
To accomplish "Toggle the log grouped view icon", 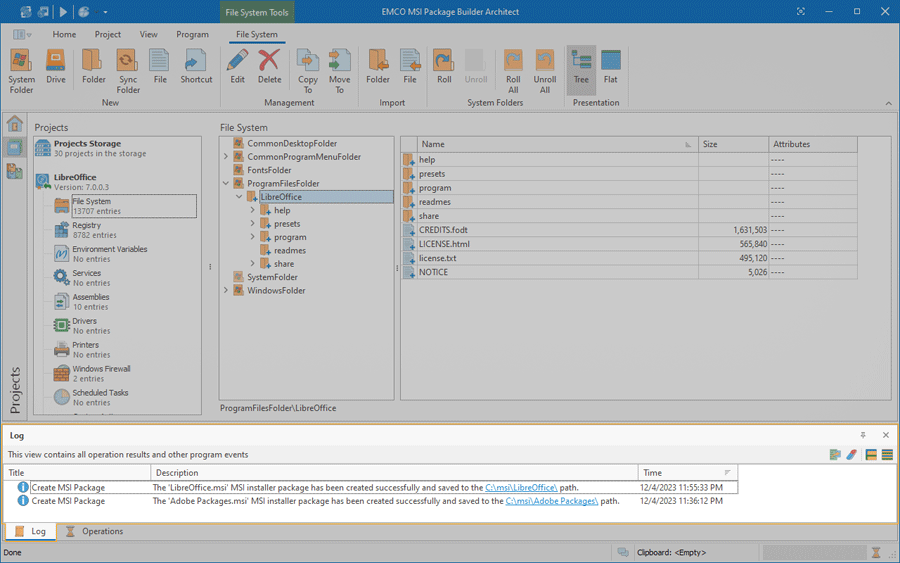I will [x=871, y=455].
